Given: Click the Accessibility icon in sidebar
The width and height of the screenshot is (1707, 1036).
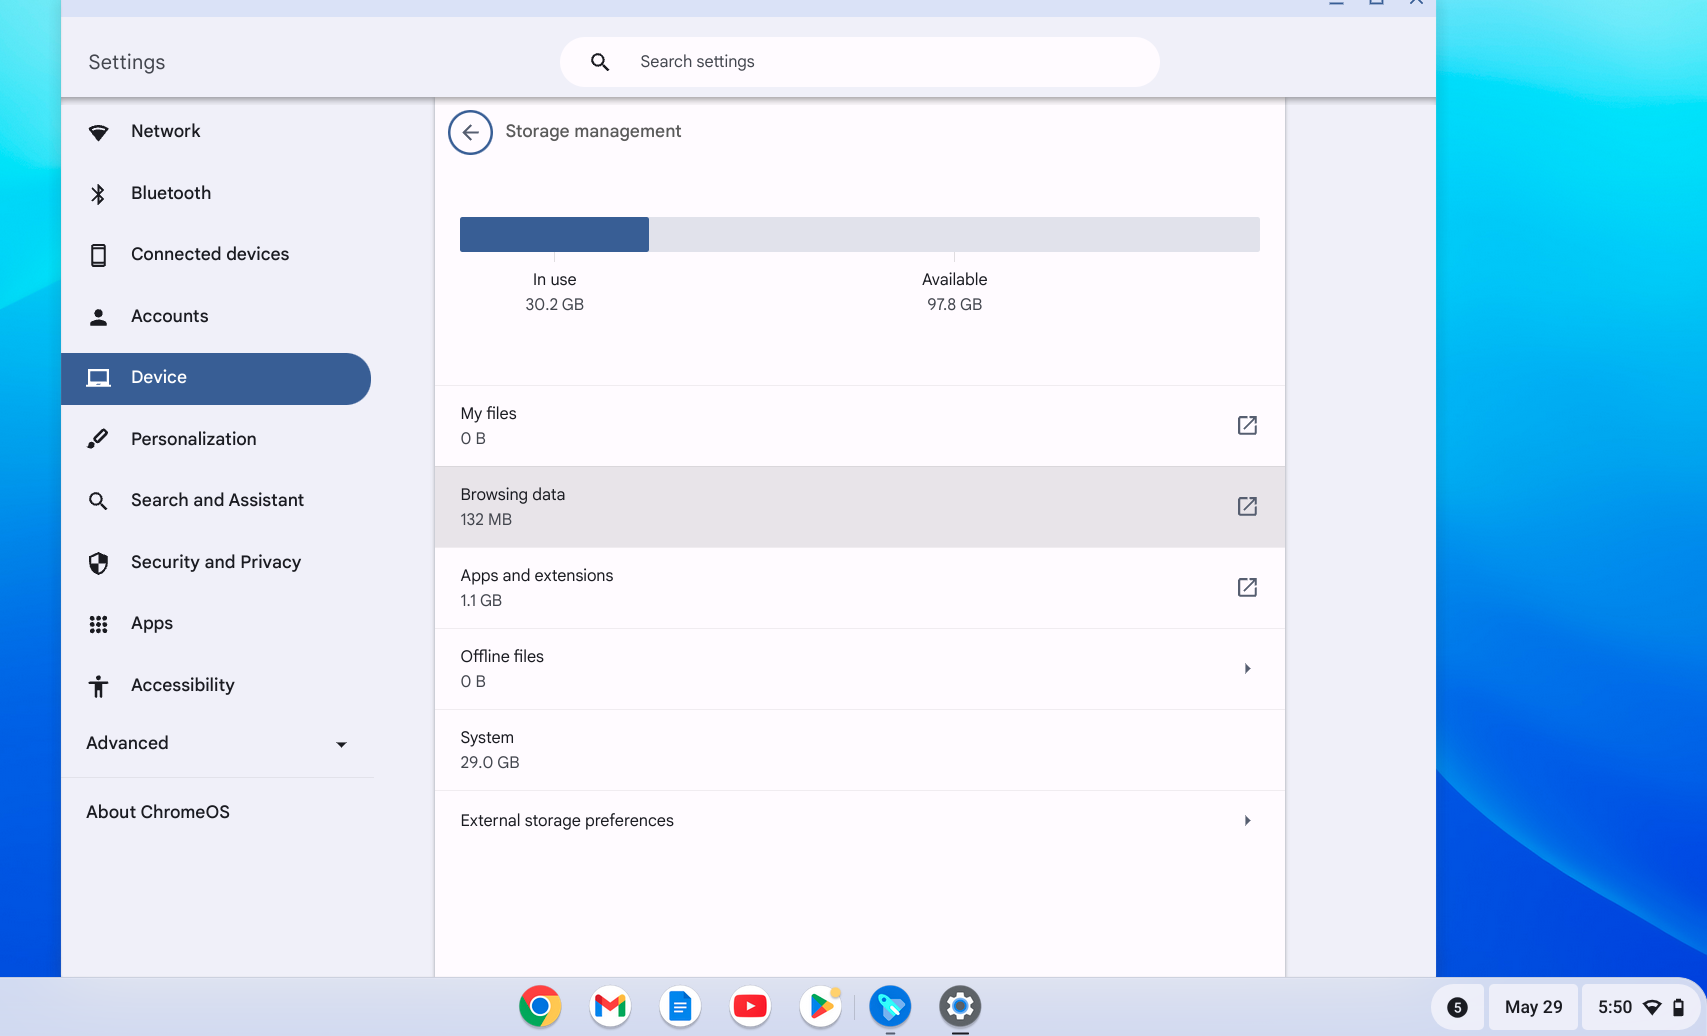Looking at the screenshot, I should pyautogui.click(x=99, y=685).
